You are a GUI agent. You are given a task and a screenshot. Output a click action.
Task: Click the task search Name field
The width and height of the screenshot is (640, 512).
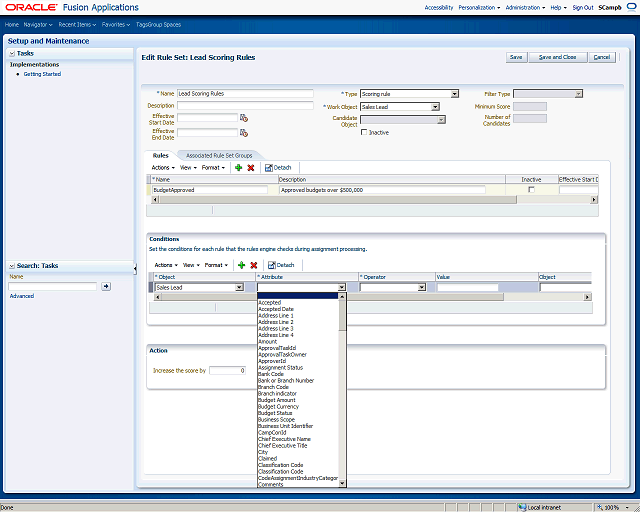point(53,286)
